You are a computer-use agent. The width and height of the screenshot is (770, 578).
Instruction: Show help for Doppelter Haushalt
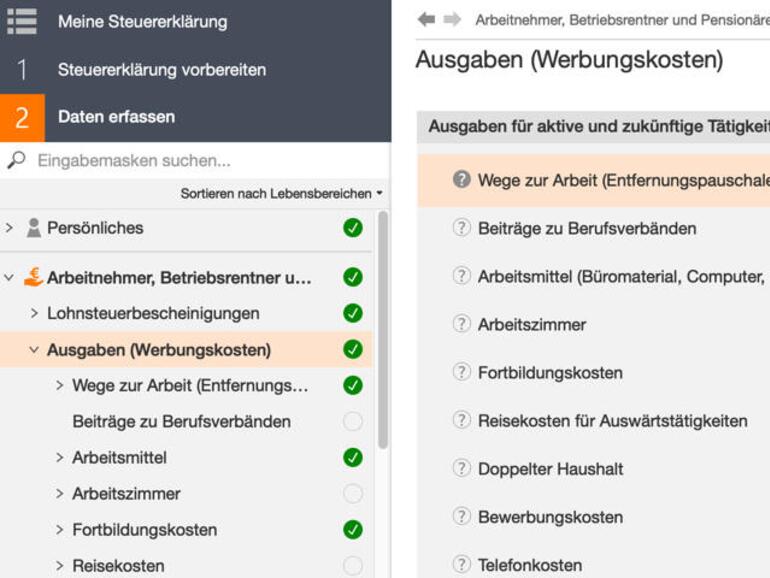[x=461, y=468]
